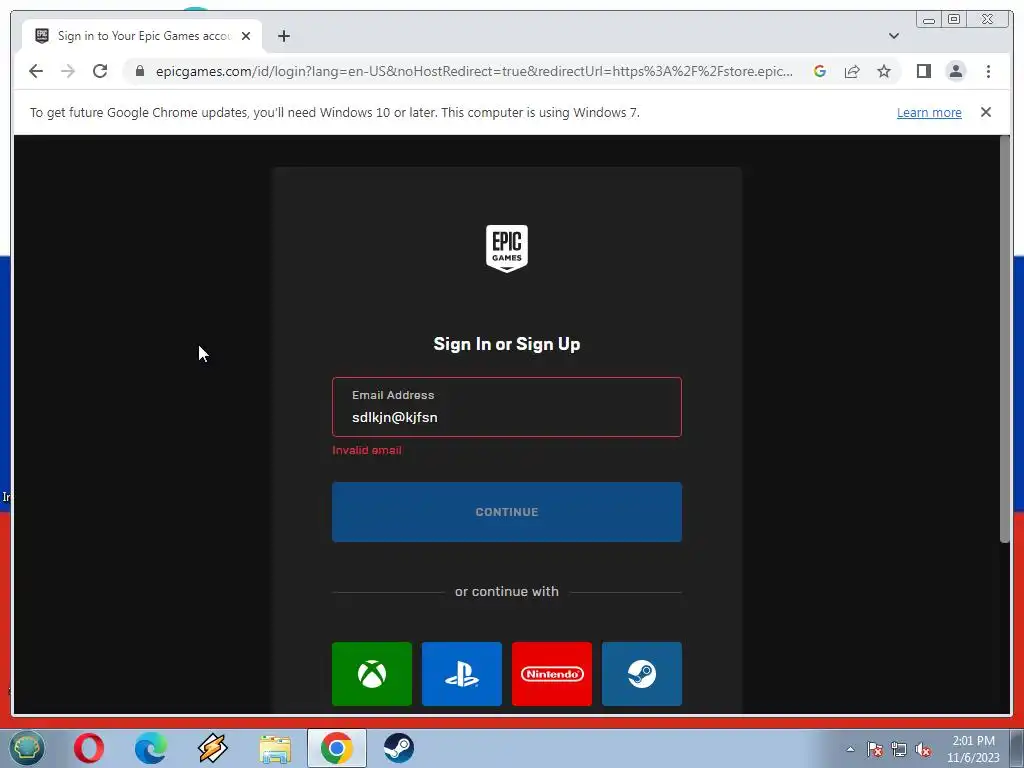Launch Opera from the taskbar

(x=89, y=748)
